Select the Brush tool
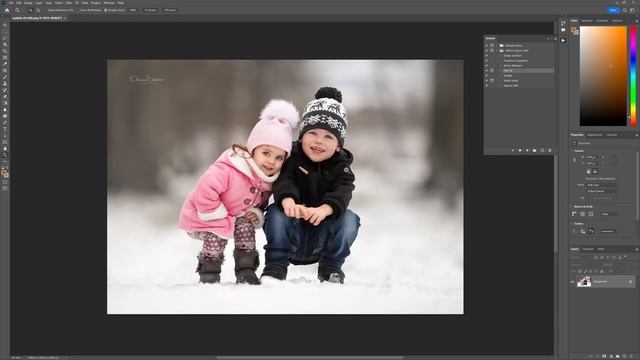This screenshot has width=640, height=360. pos(5,77)
